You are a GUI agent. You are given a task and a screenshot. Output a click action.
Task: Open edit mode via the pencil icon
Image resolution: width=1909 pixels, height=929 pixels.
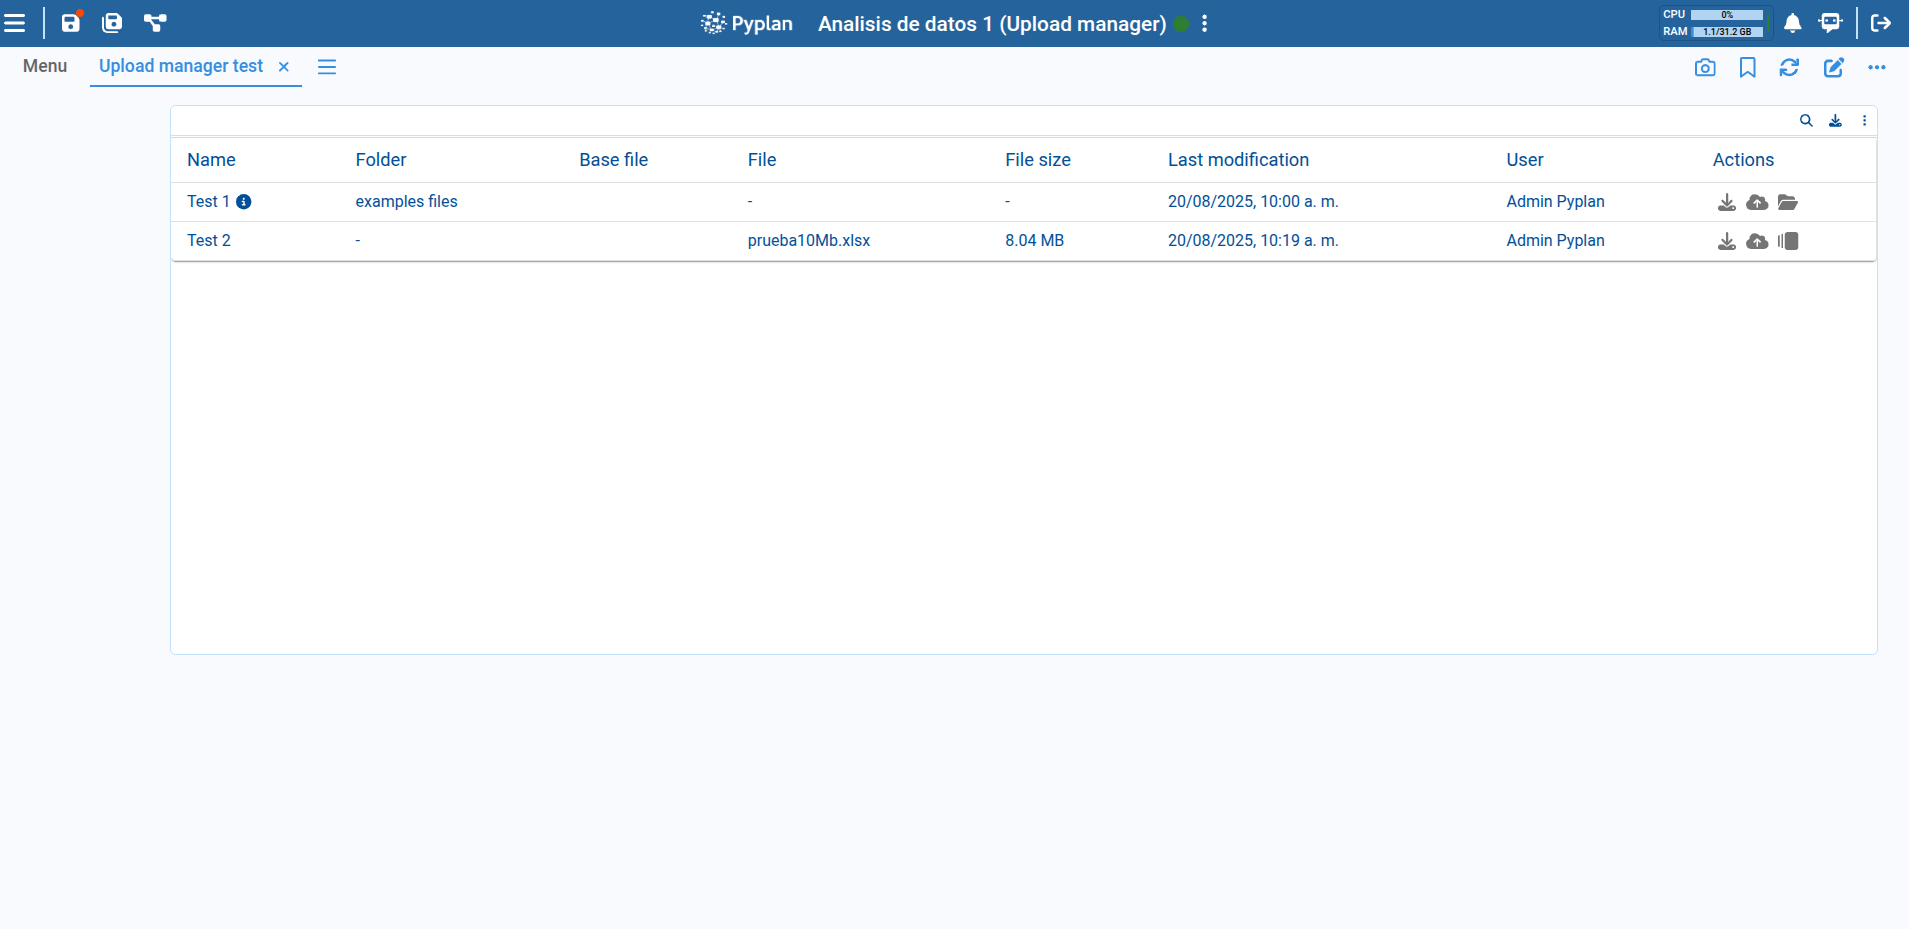point(1832,67)
